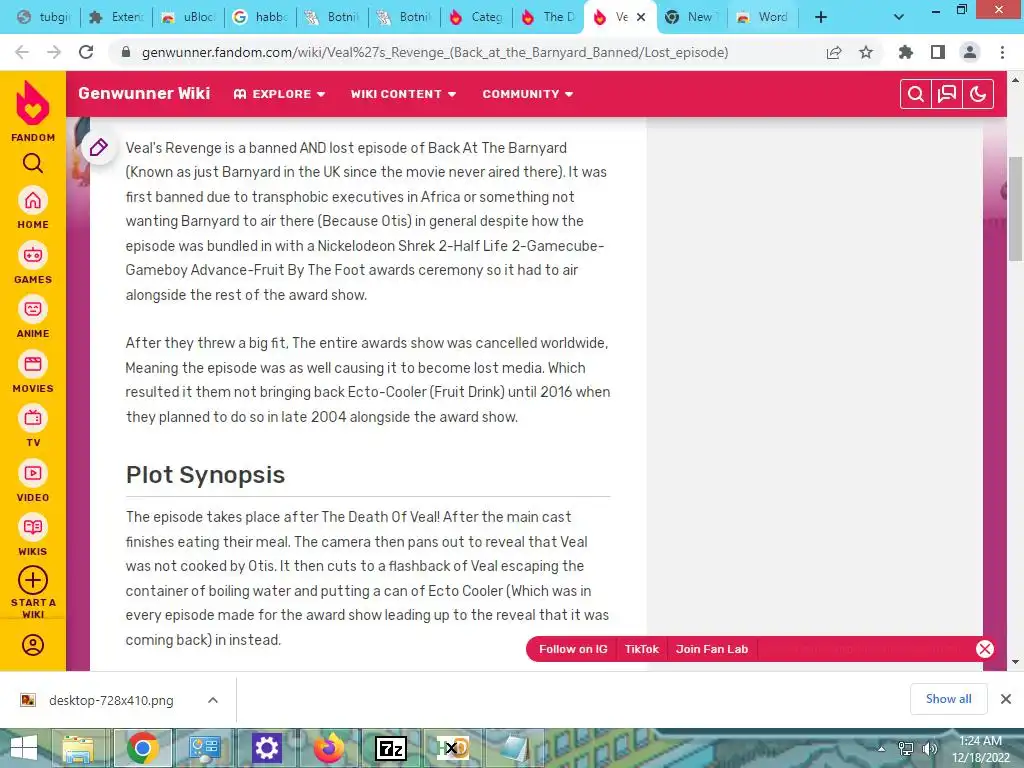Screen dimensions: 1024x768
Task: Open the user profile icon in the sidebar
Action: [33, 645]
